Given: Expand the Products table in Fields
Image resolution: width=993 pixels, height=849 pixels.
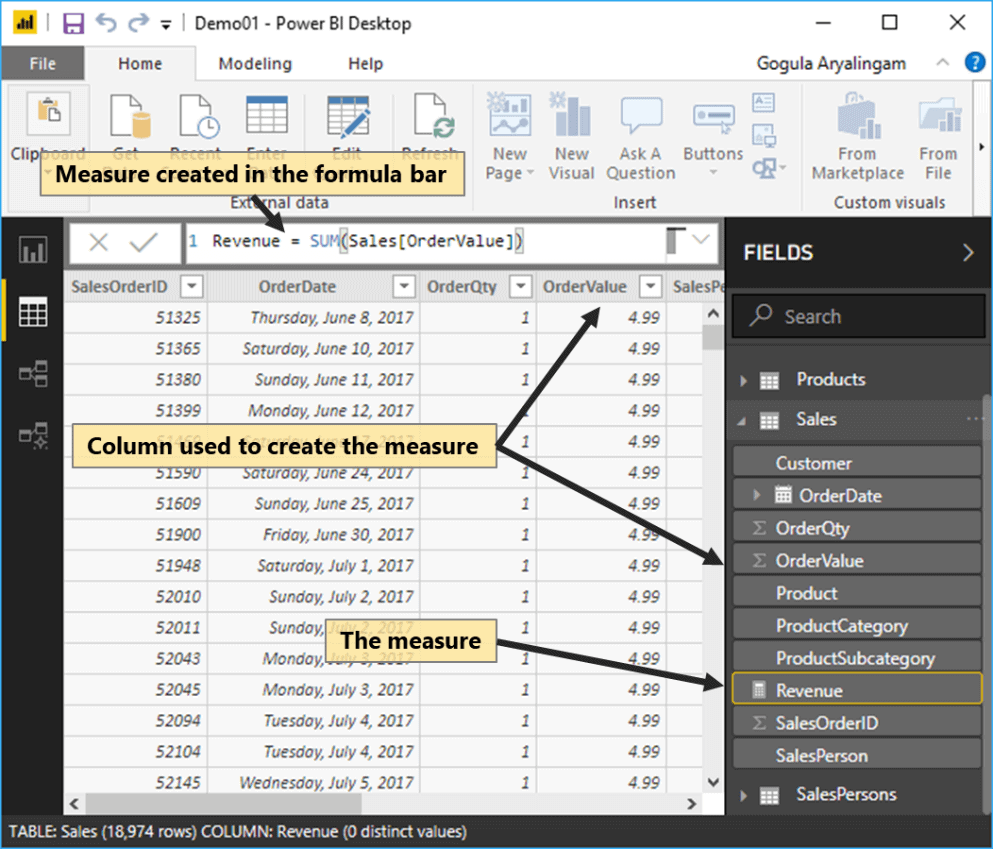Looking at the screenshot, I should point(743,380).
